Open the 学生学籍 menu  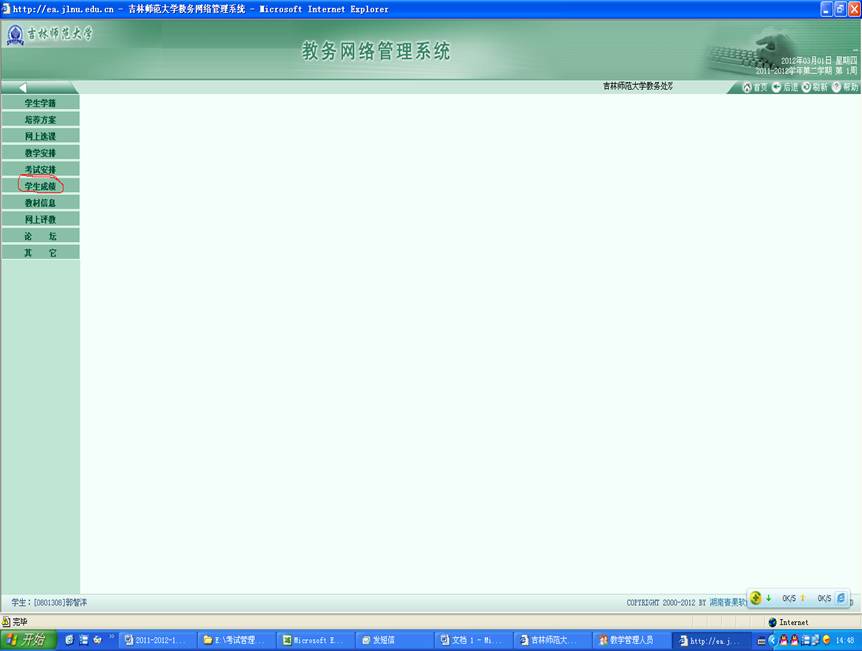point(40,103)
